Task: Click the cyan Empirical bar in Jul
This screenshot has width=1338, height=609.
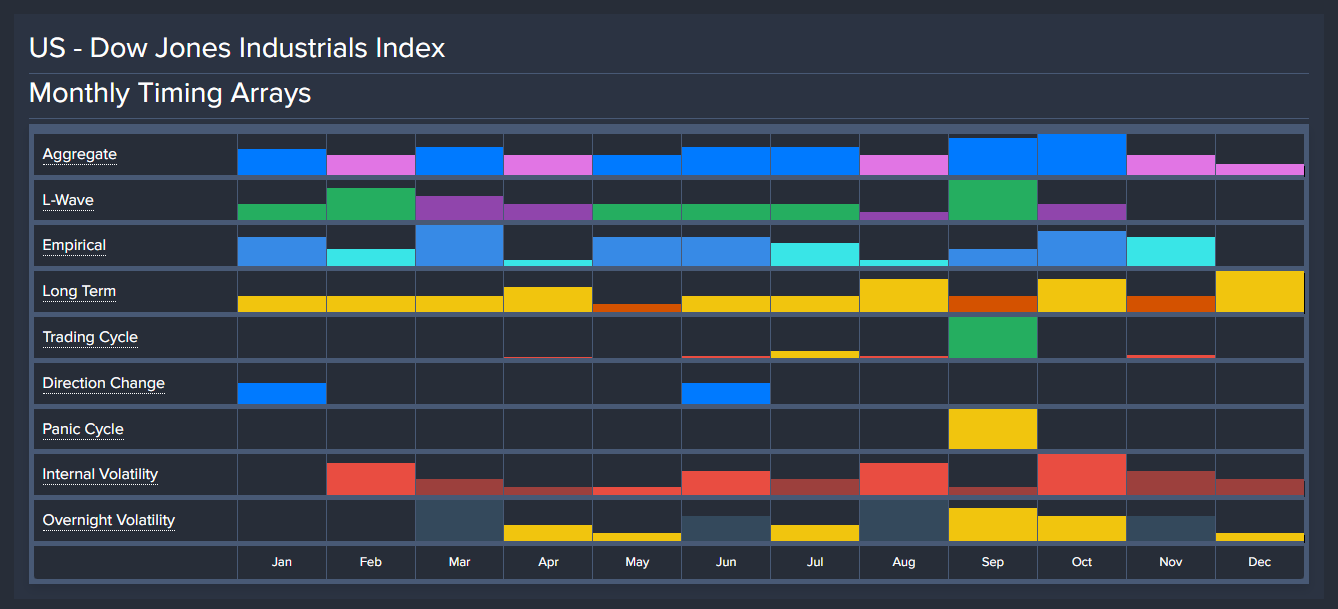Action: pos(815,254)
